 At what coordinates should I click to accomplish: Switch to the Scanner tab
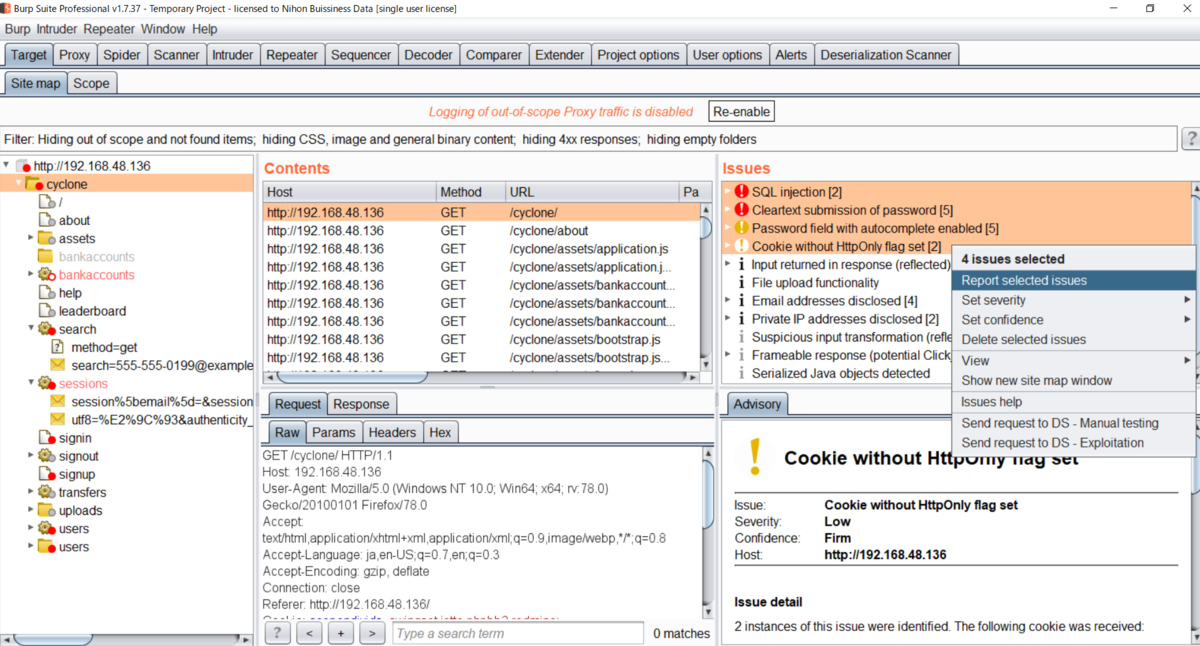point(176,55)
